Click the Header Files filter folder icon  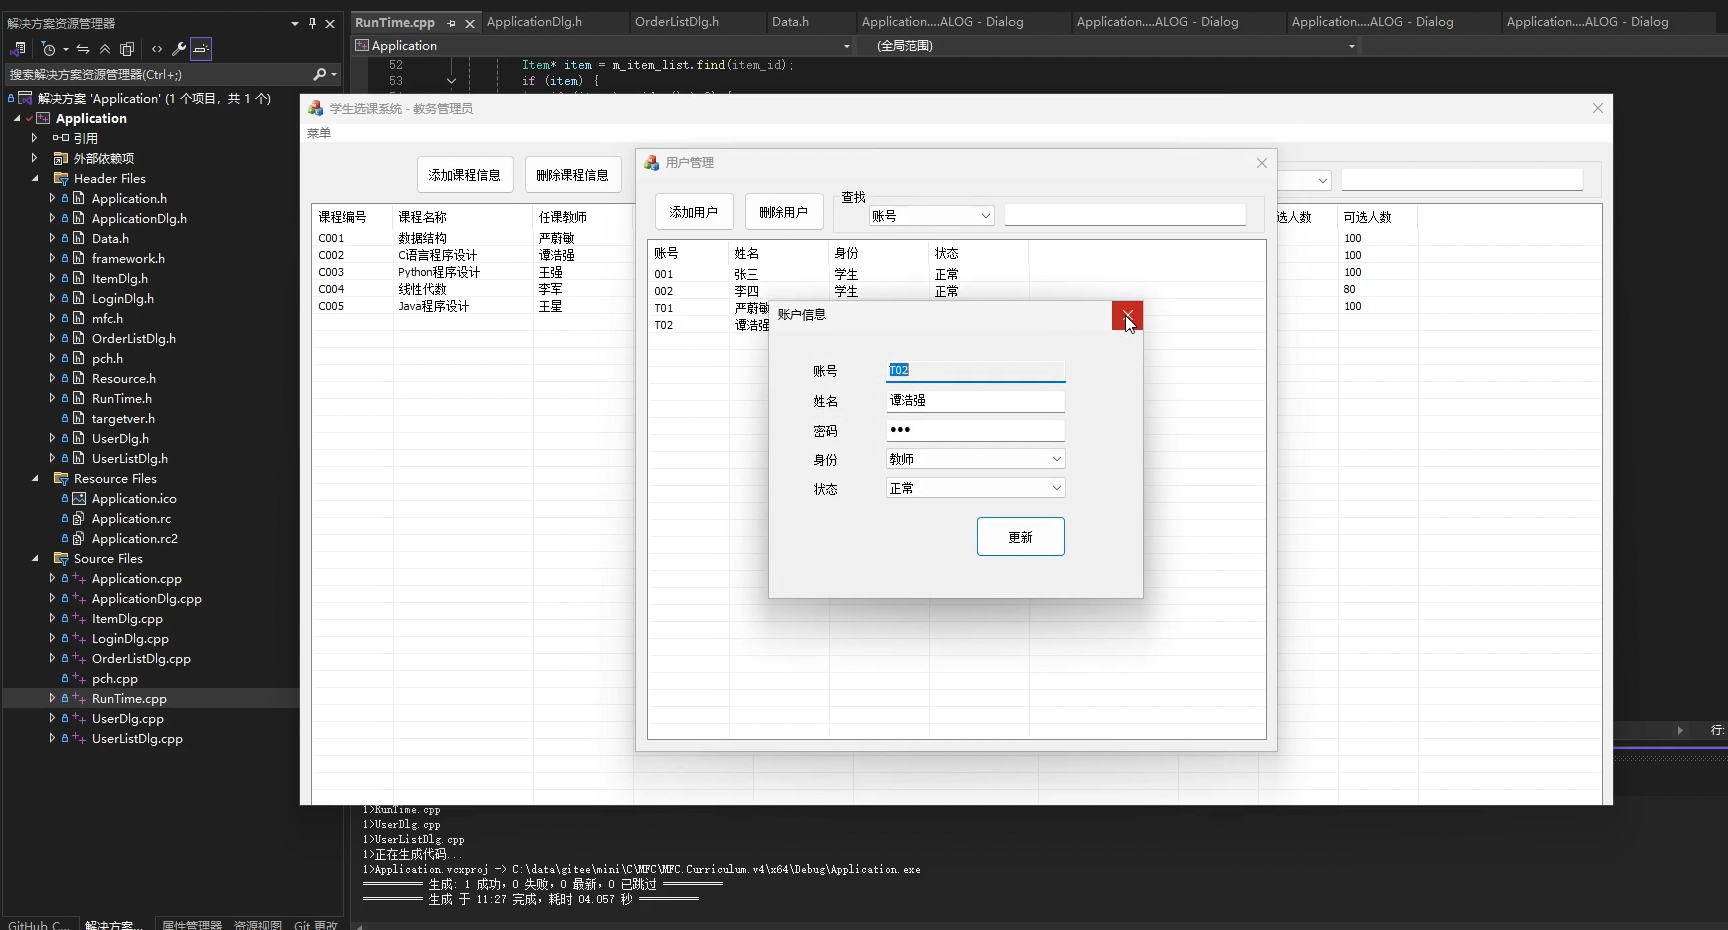61,178
